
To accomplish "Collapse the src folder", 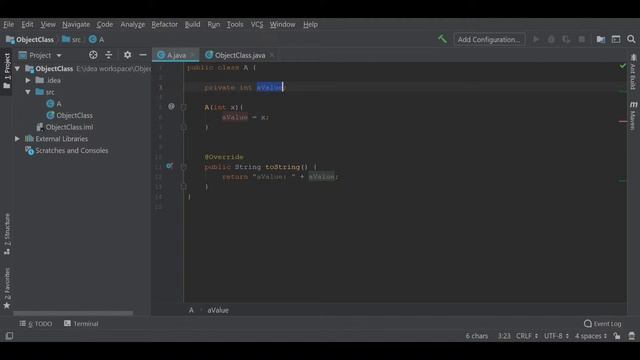I will point(28,92).
